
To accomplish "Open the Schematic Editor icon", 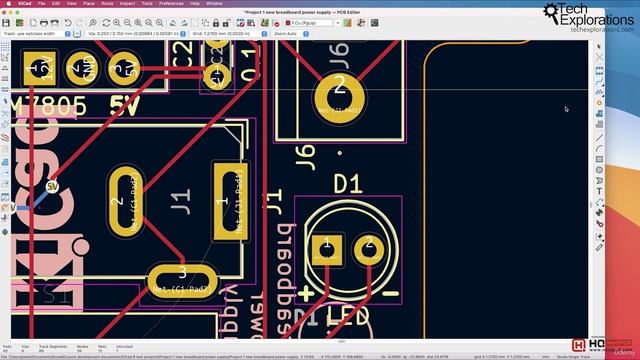I will point(361,23).
